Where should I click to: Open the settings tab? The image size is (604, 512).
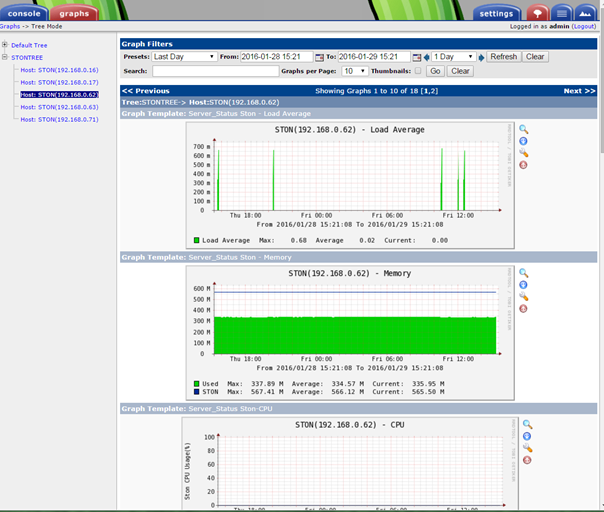497,13
